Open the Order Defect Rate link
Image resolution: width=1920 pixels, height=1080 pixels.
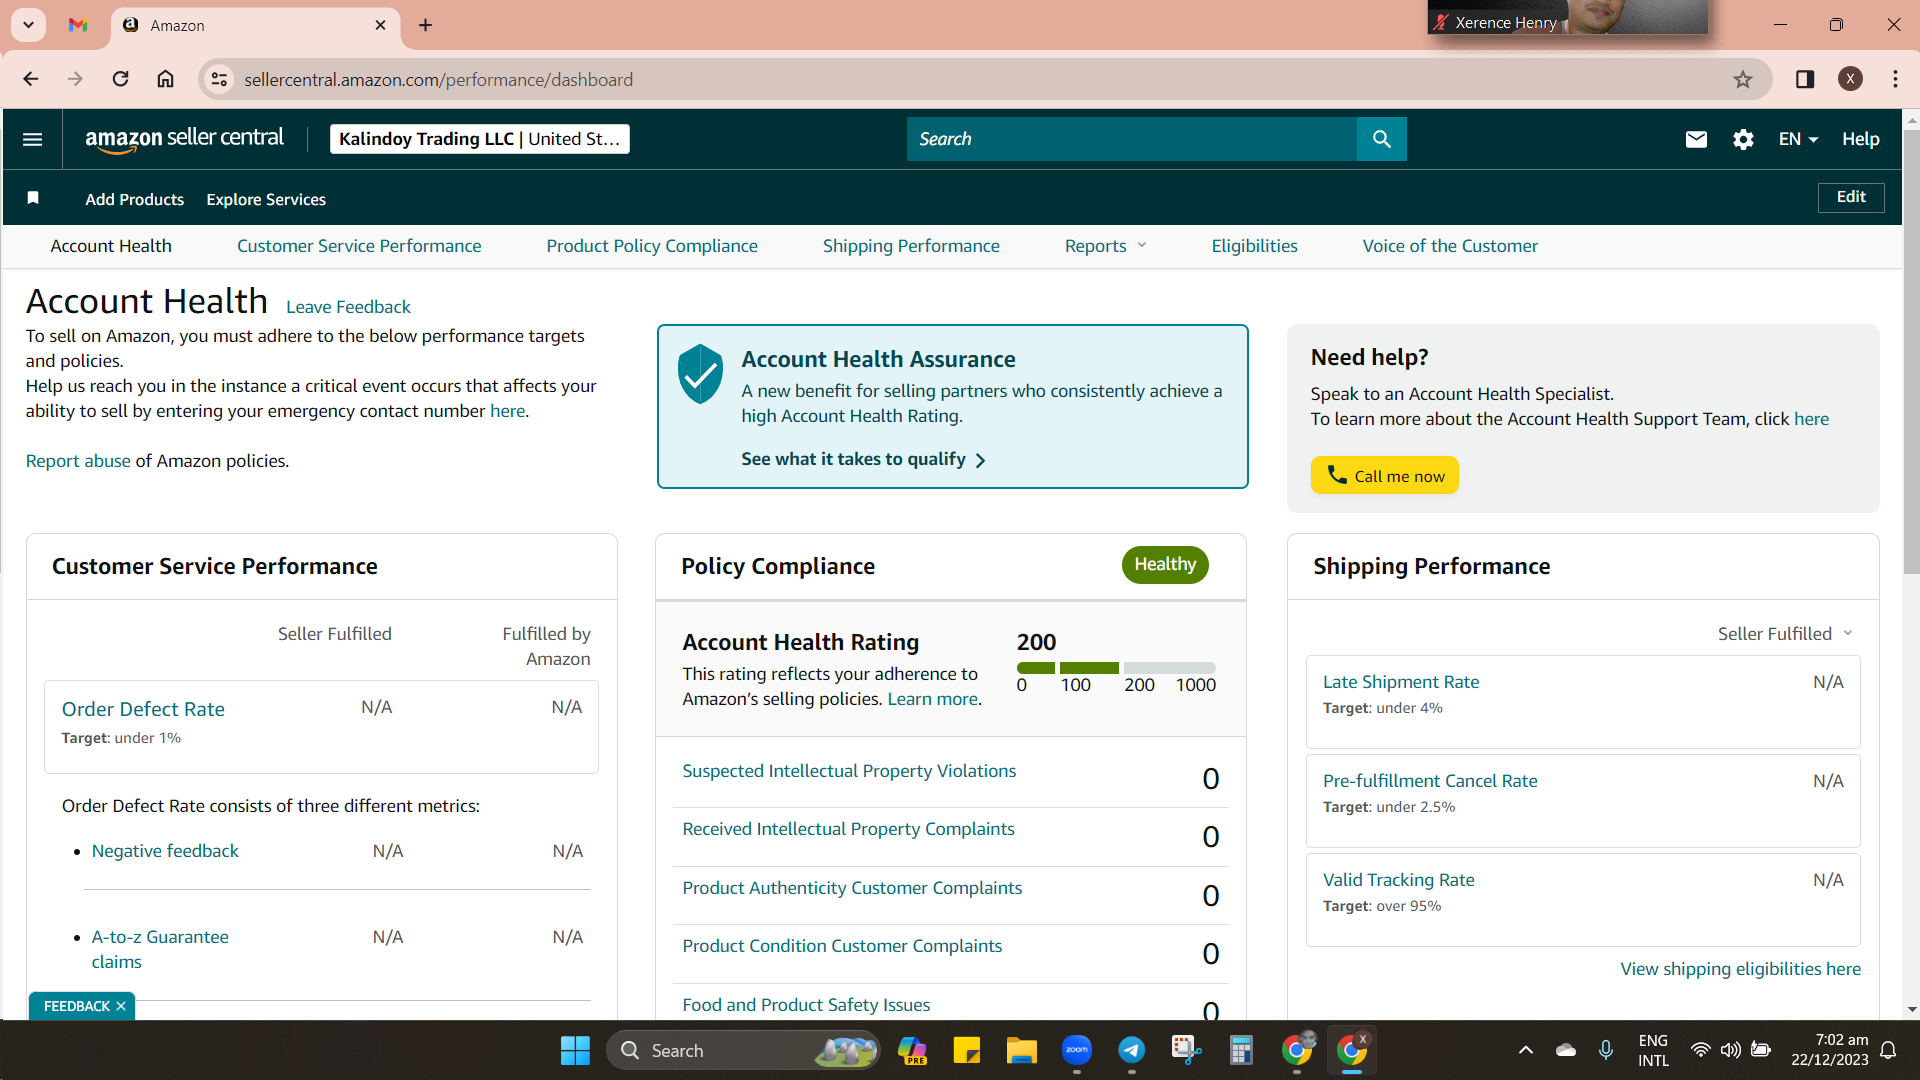pos(143,709)
